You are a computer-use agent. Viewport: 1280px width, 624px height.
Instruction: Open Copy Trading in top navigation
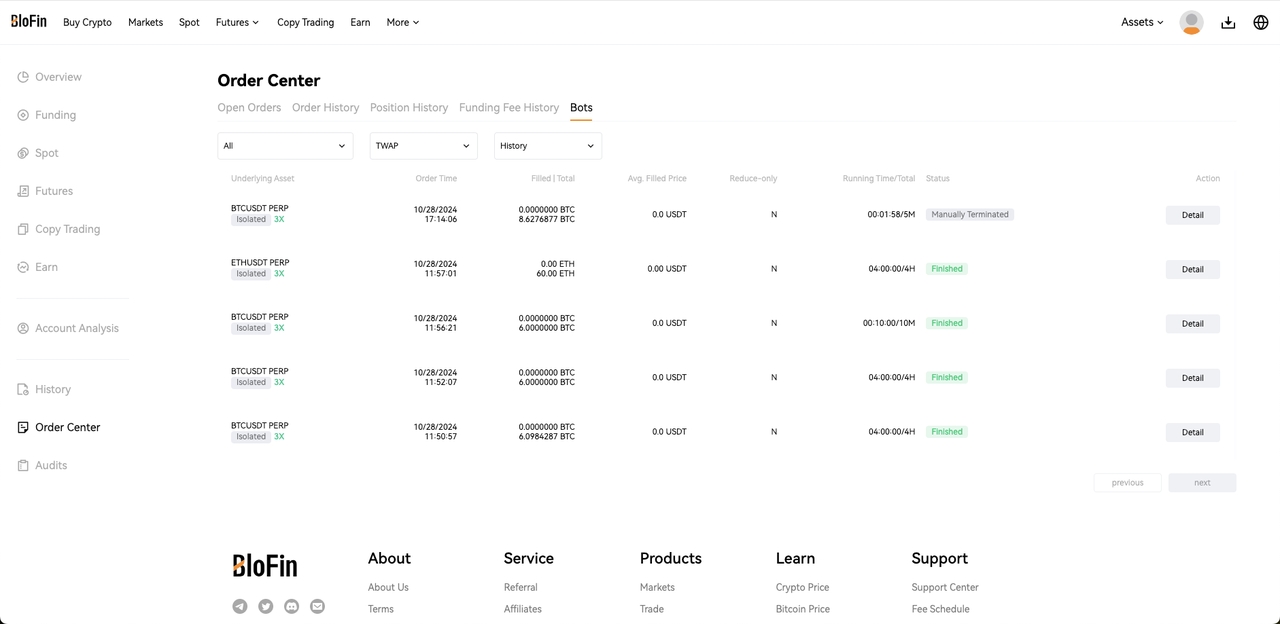(x=305, y=22)
